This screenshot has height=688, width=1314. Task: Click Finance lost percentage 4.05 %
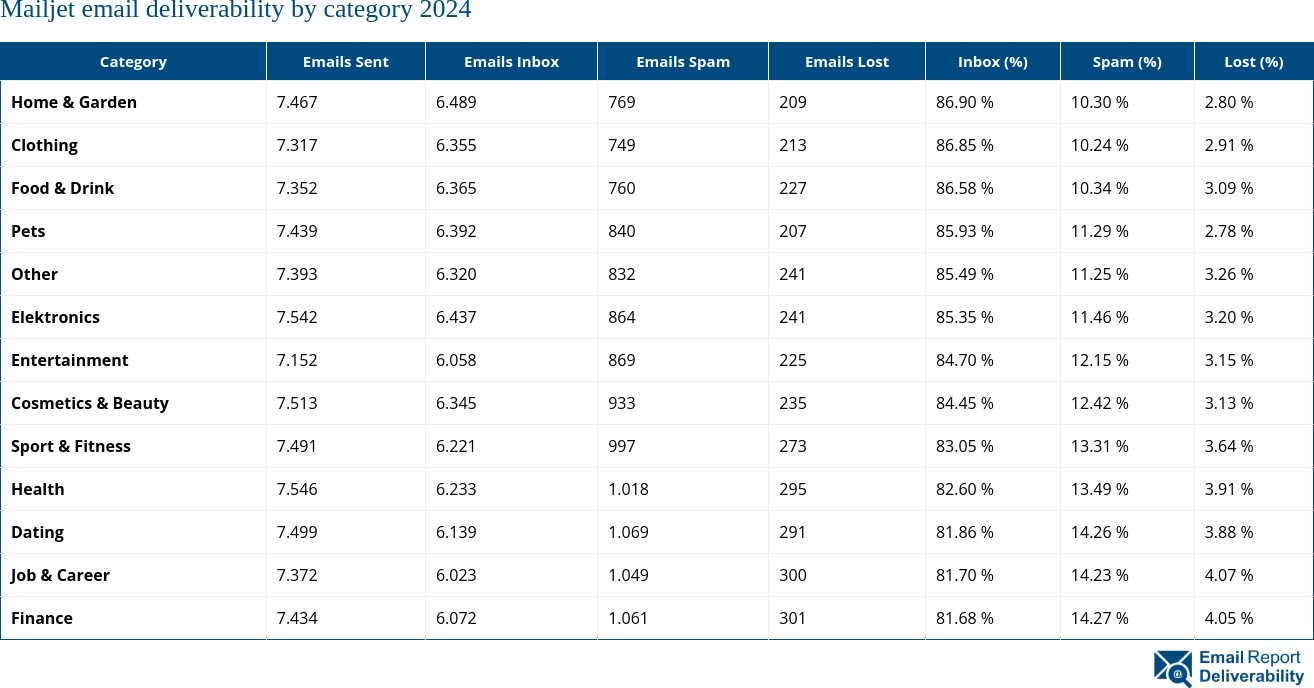(x=1229, y=618)
